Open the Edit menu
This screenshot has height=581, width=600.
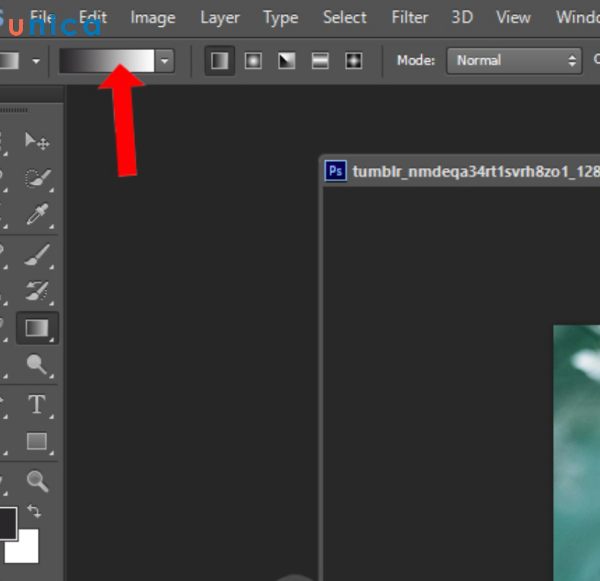[93, 18]
